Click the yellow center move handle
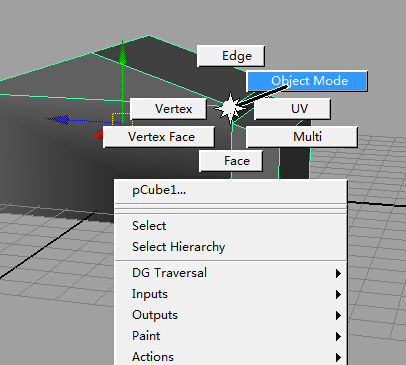Viewport: 406px width, 365px height. point(122,119)
